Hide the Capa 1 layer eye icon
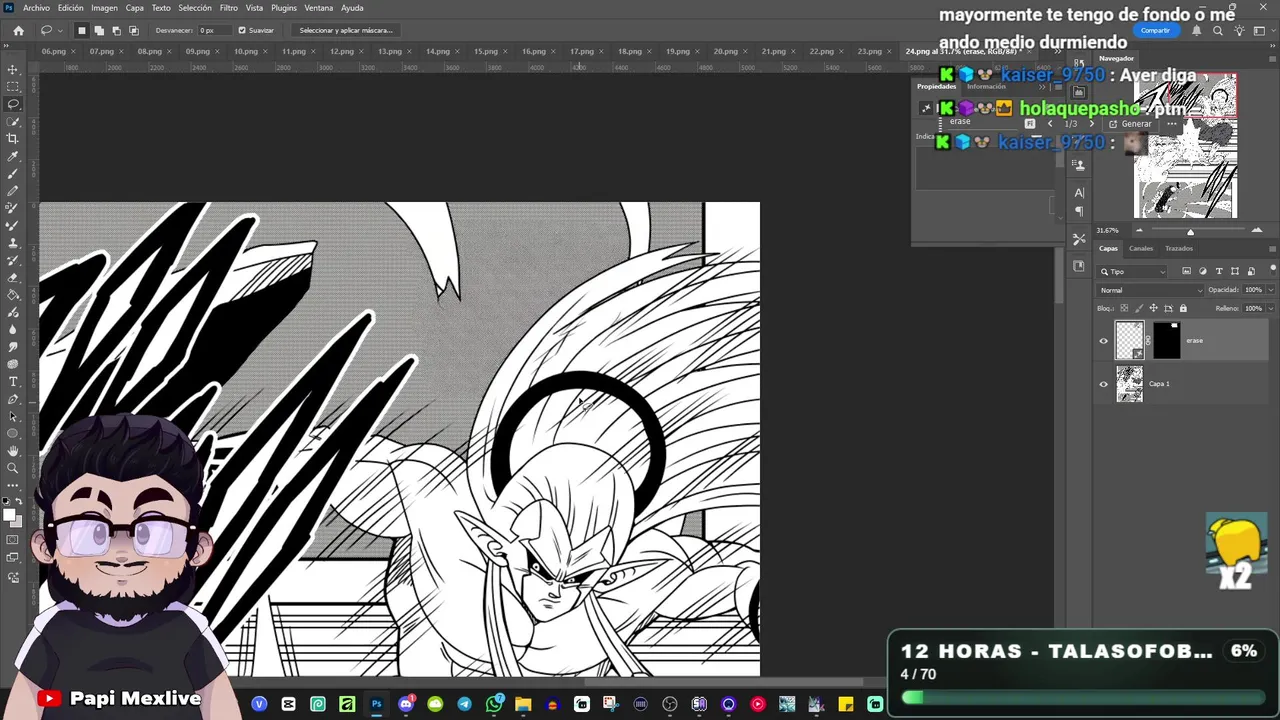The image size is (1280, 720). [x=1104, y=384]
